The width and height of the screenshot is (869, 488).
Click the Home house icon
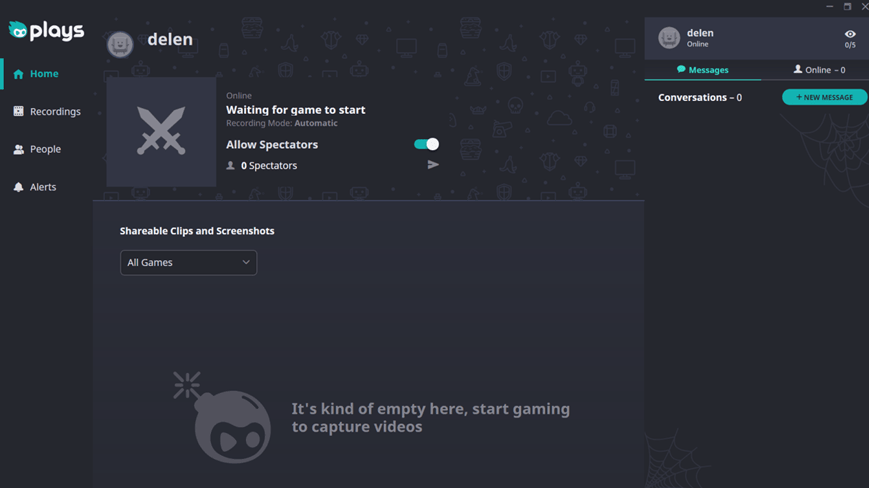tap(18, 74)
